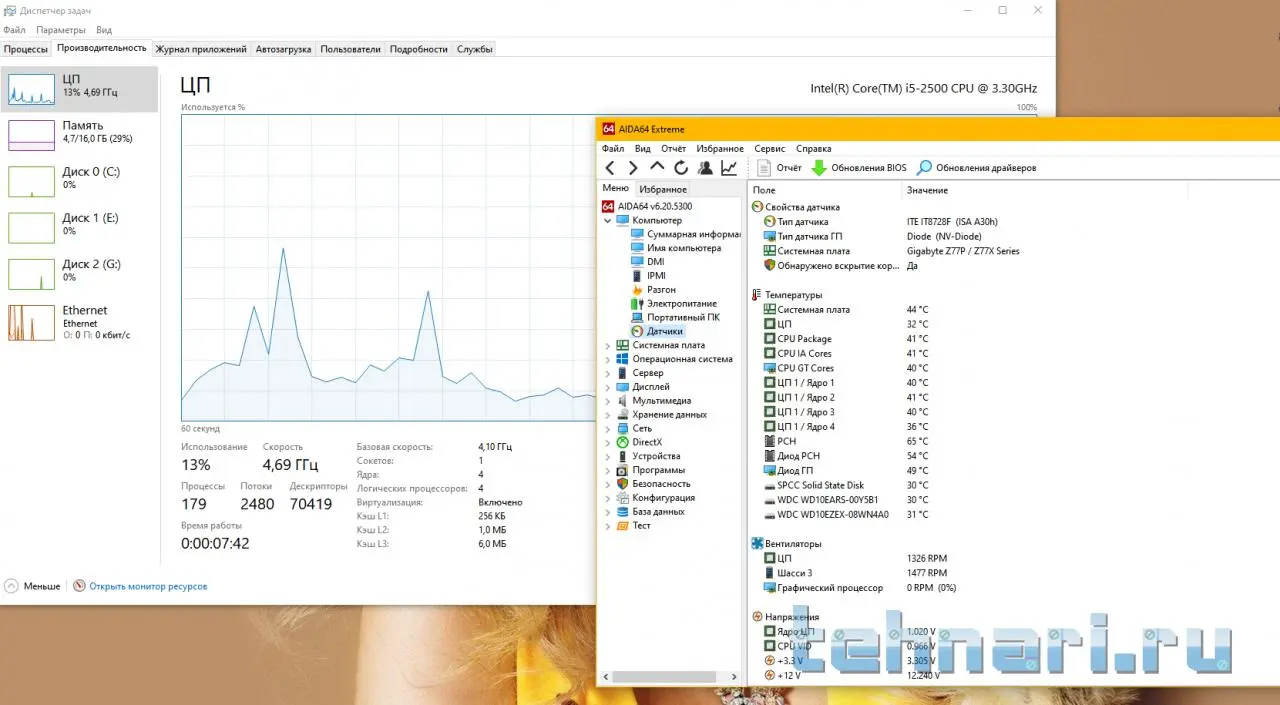The image size is (1280, 705).
Task: Click the Отчёт report toolbar button
Action: click(780, 168)
